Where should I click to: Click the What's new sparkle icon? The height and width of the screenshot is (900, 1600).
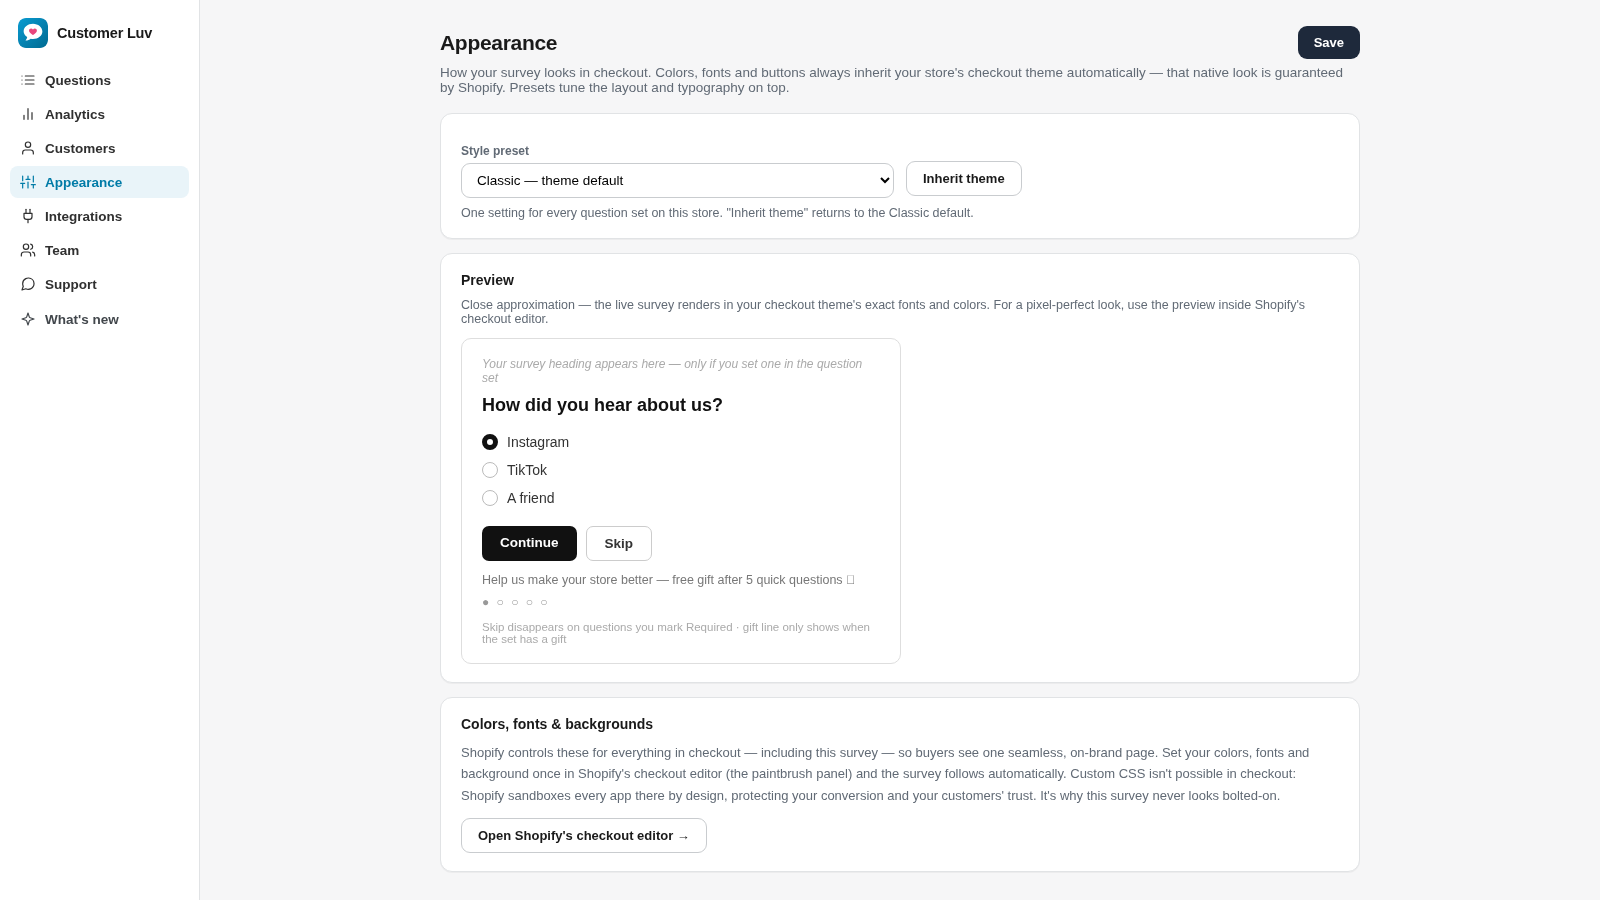pos(28,319)
